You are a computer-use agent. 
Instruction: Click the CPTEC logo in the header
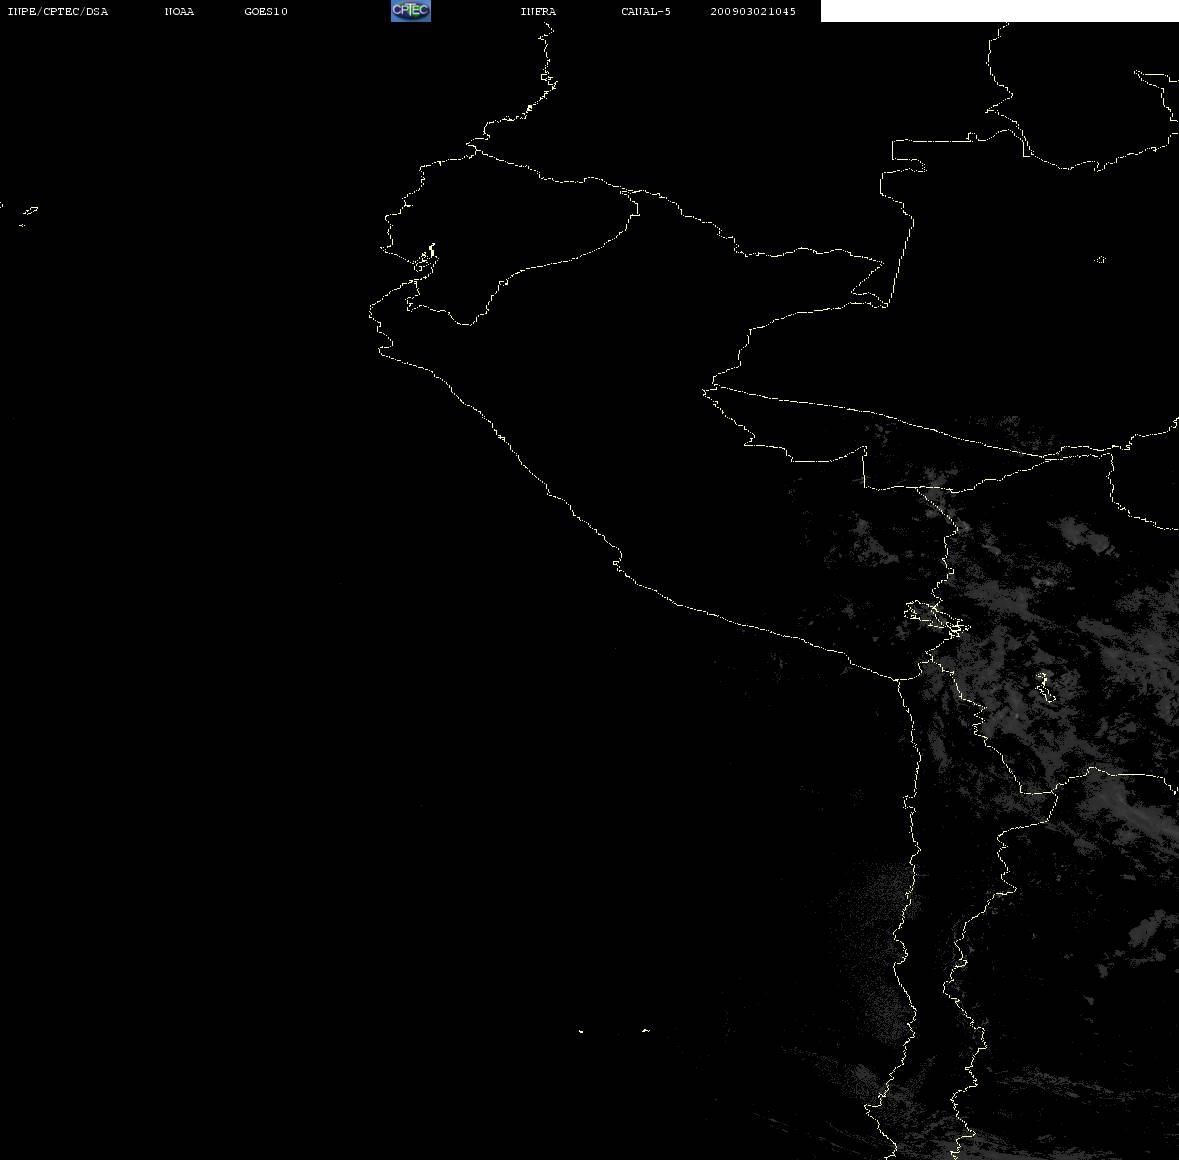[411, 11]
